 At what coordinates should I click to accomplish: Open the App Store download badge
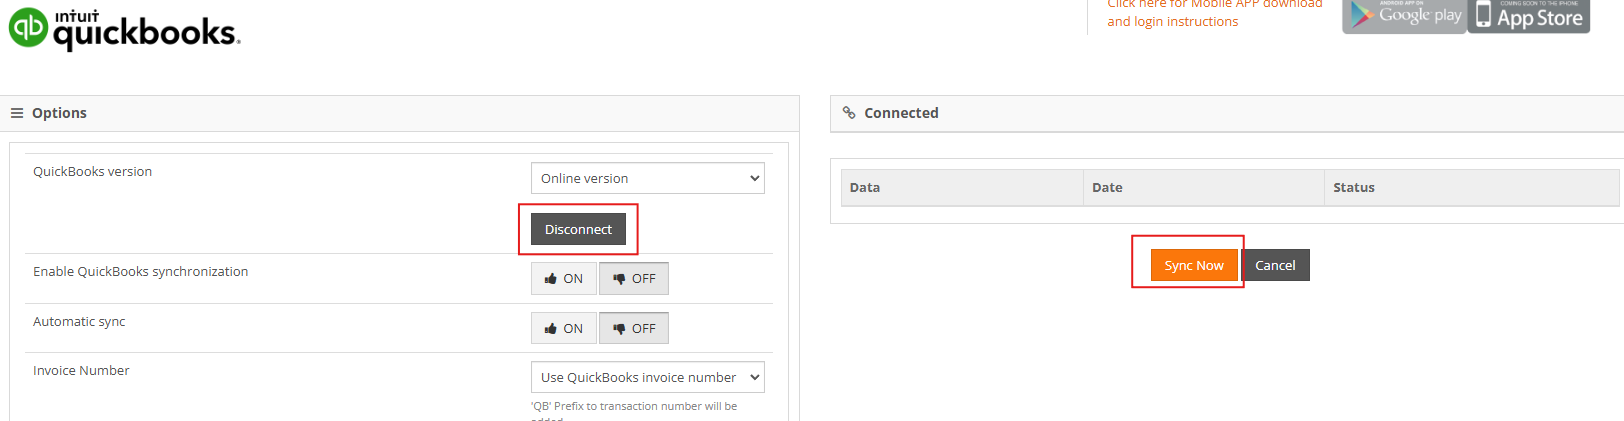[1529, 16]
